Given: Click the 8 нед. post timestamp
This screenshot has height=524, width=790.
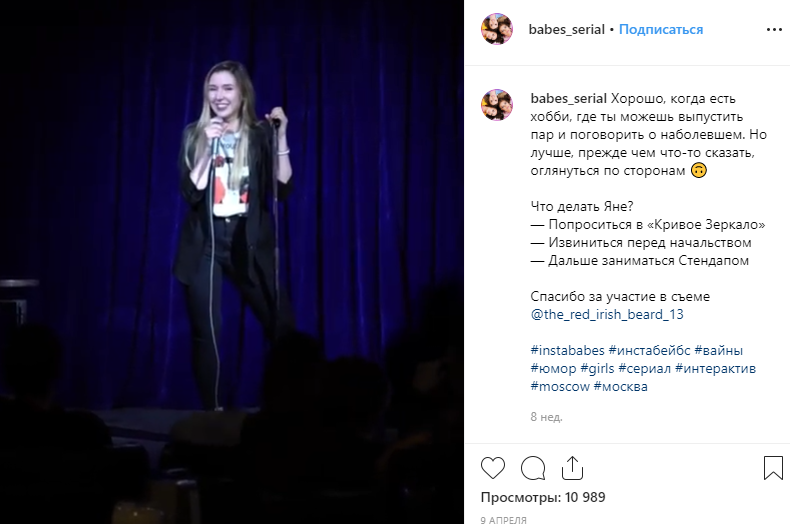Looking at the screenshot, I should pyautogui.click(x=546, y=417).
